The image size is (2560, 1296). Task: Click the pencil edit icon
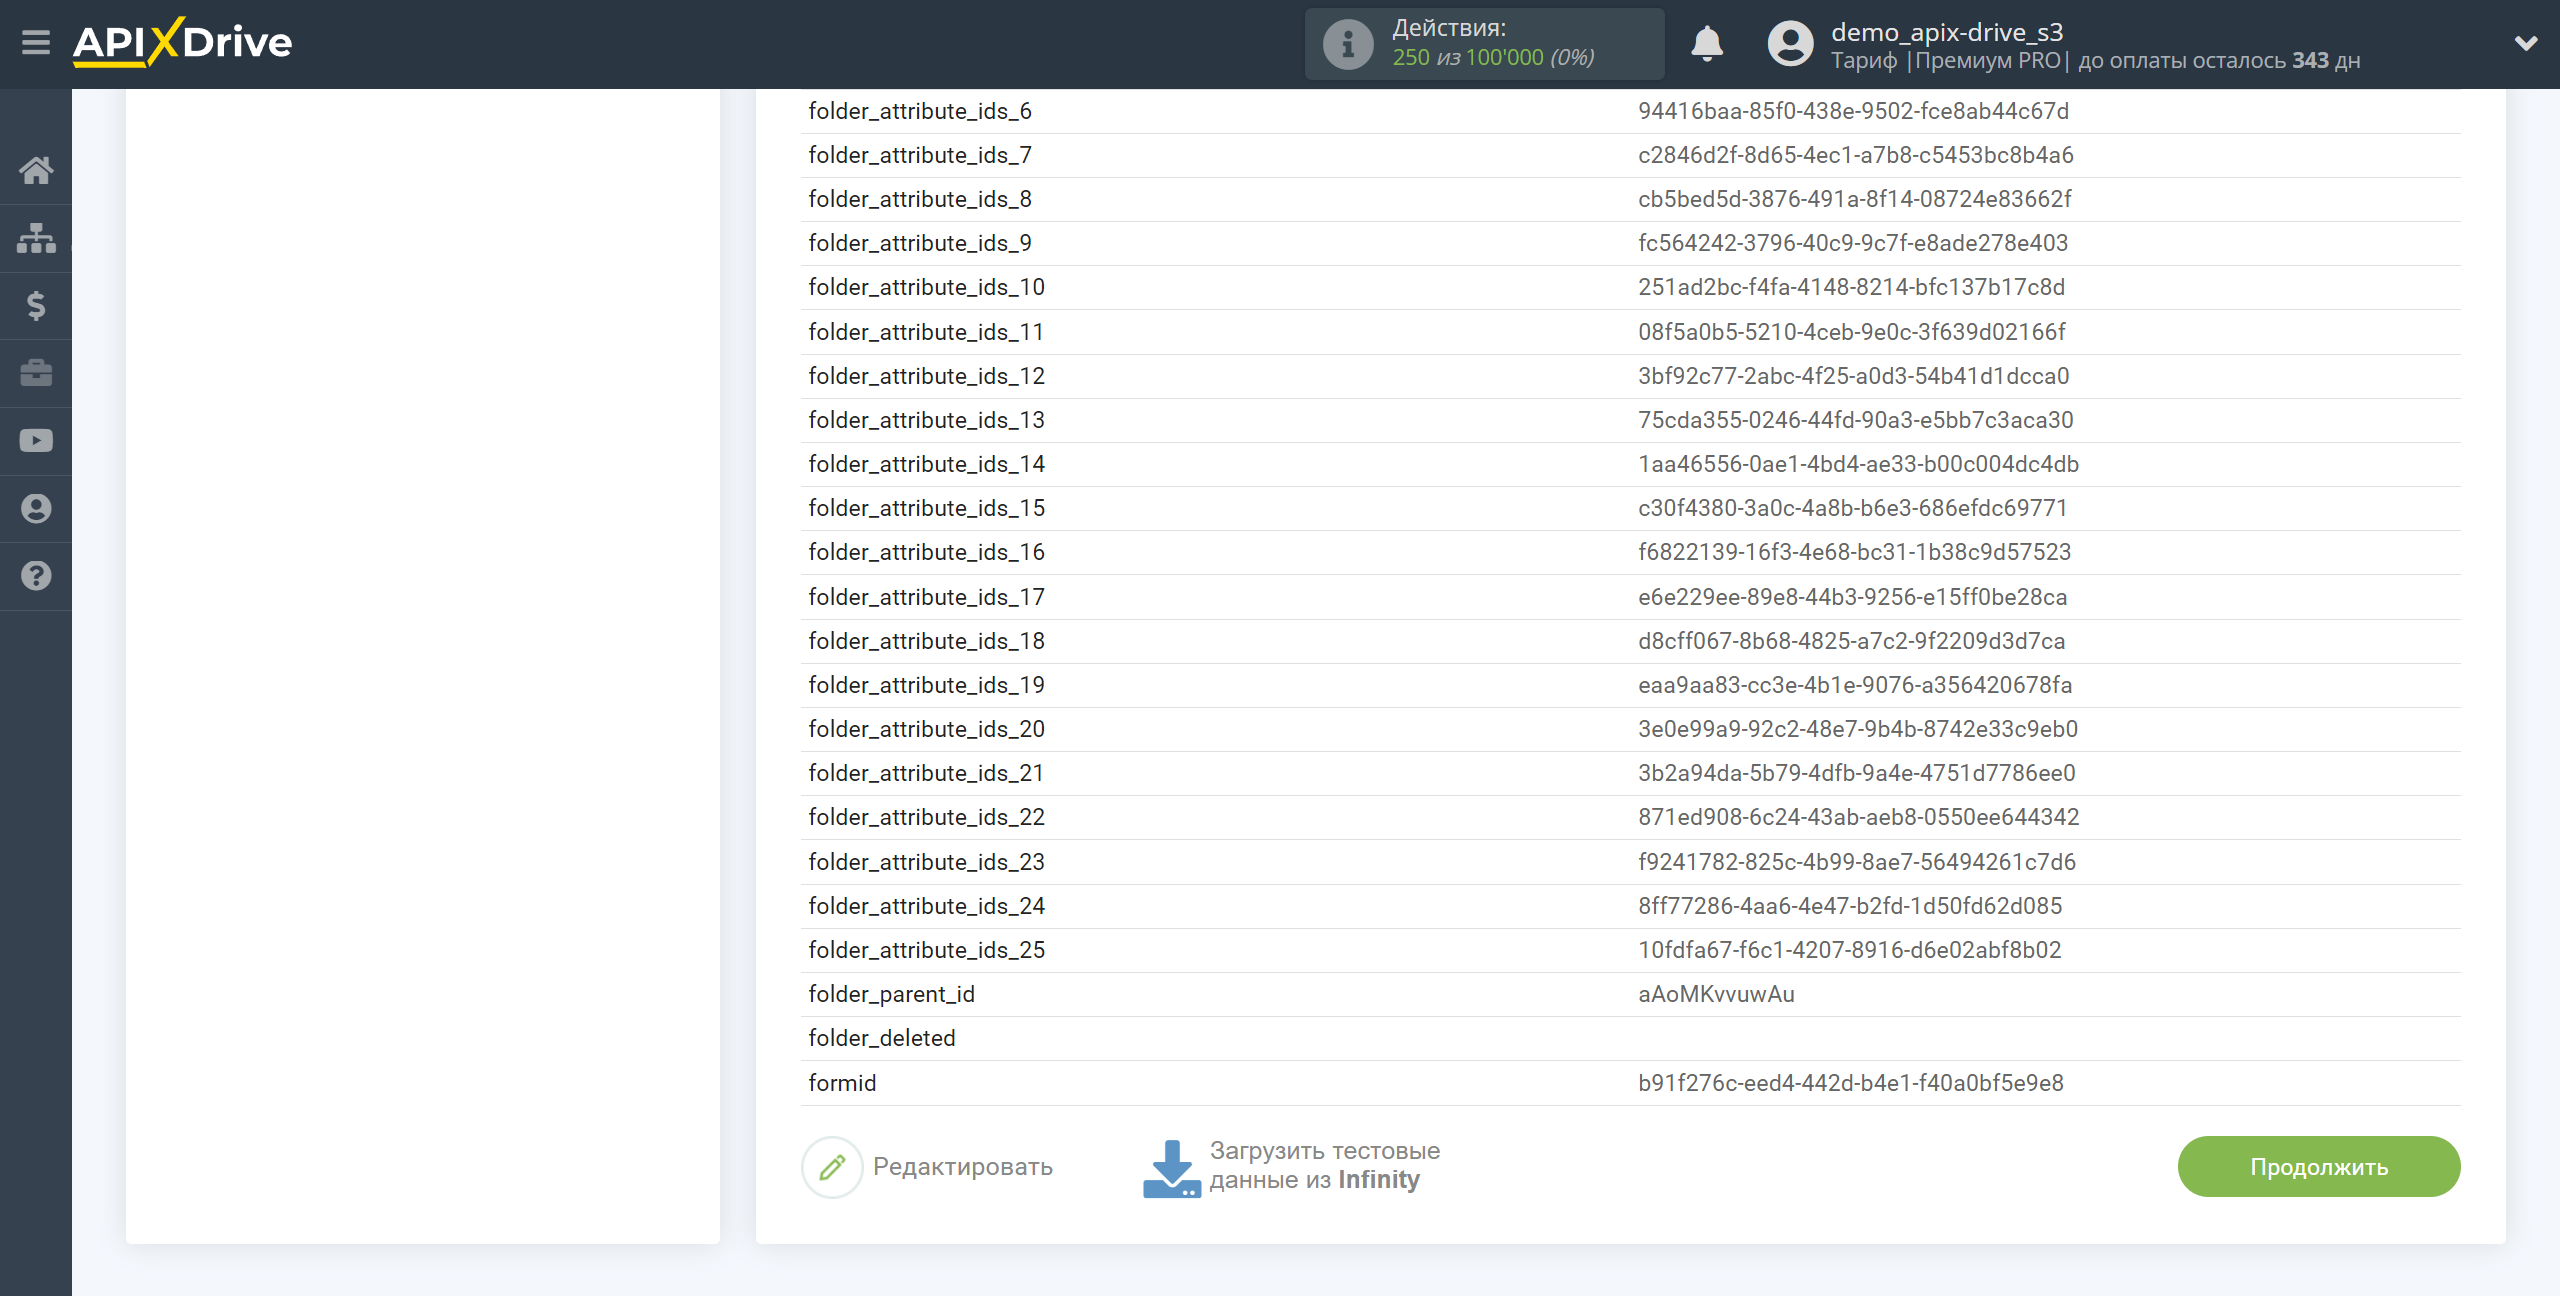click(832, 1167)
